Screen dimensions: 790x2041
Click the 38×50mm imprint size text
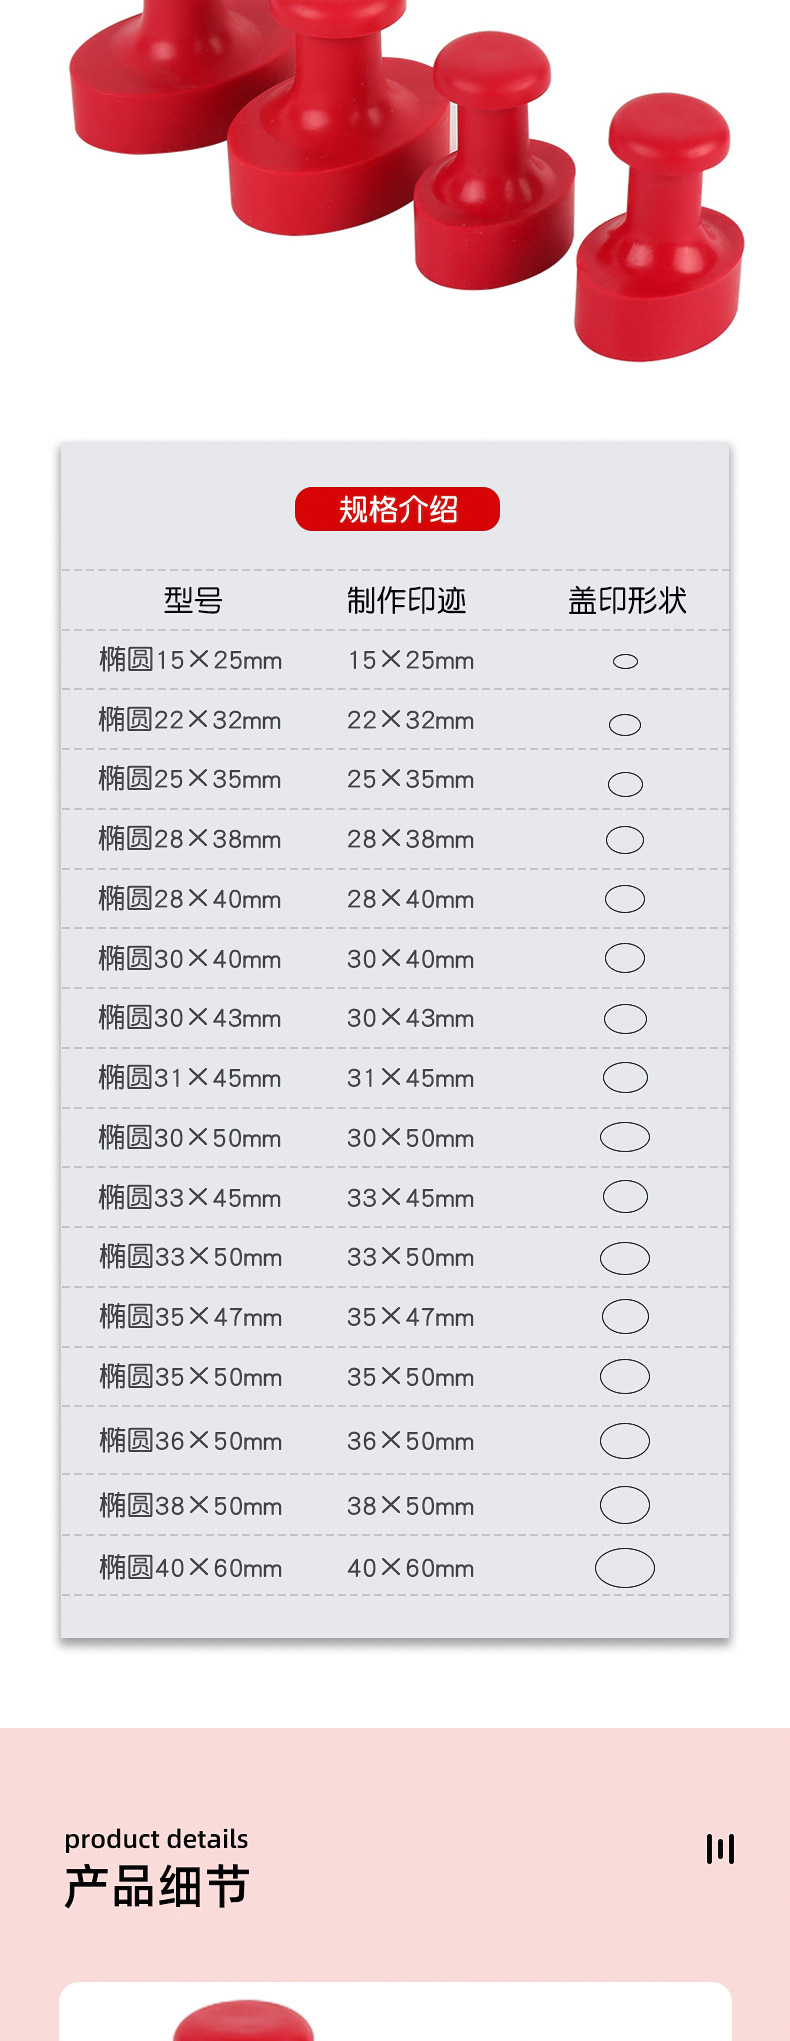click(410, 1506)
